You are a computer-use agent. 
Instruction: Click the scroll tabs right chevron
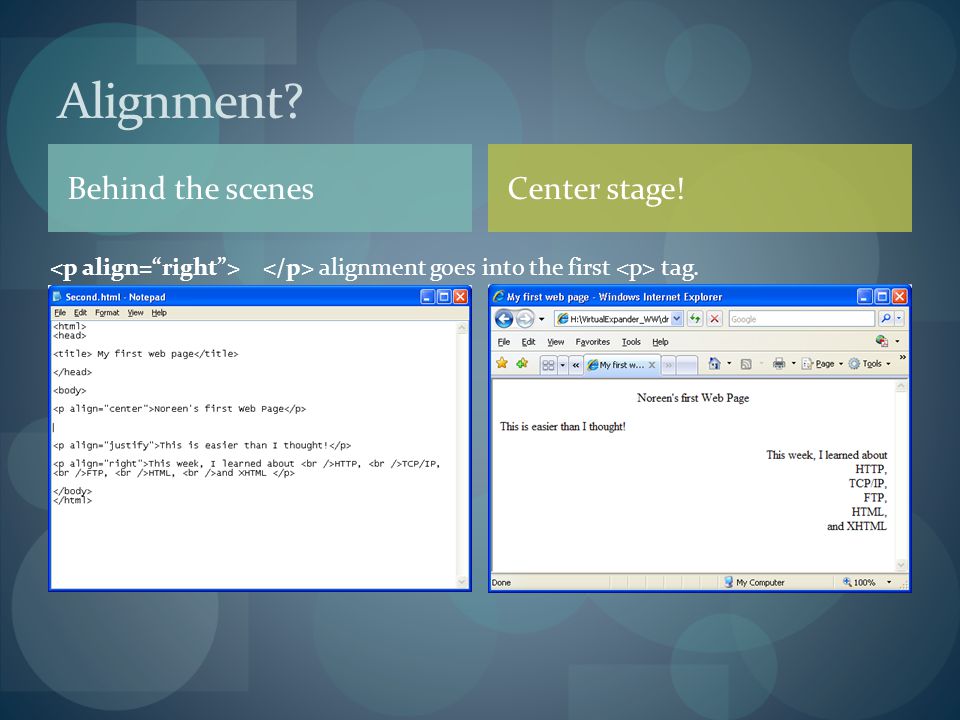[668, 366]
